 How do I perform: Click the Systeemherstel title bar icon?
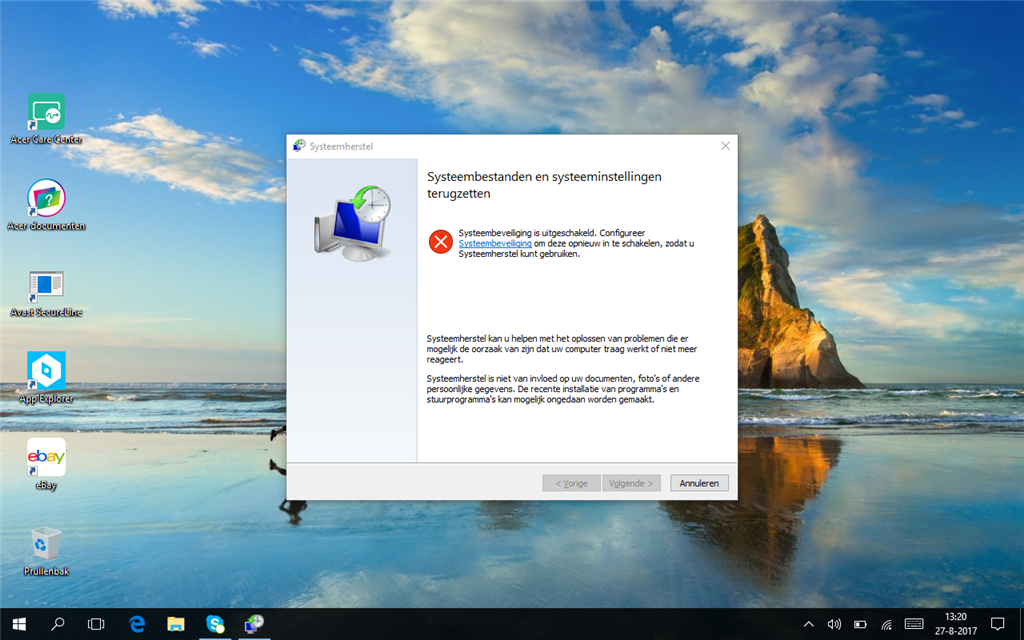(299, 146)
